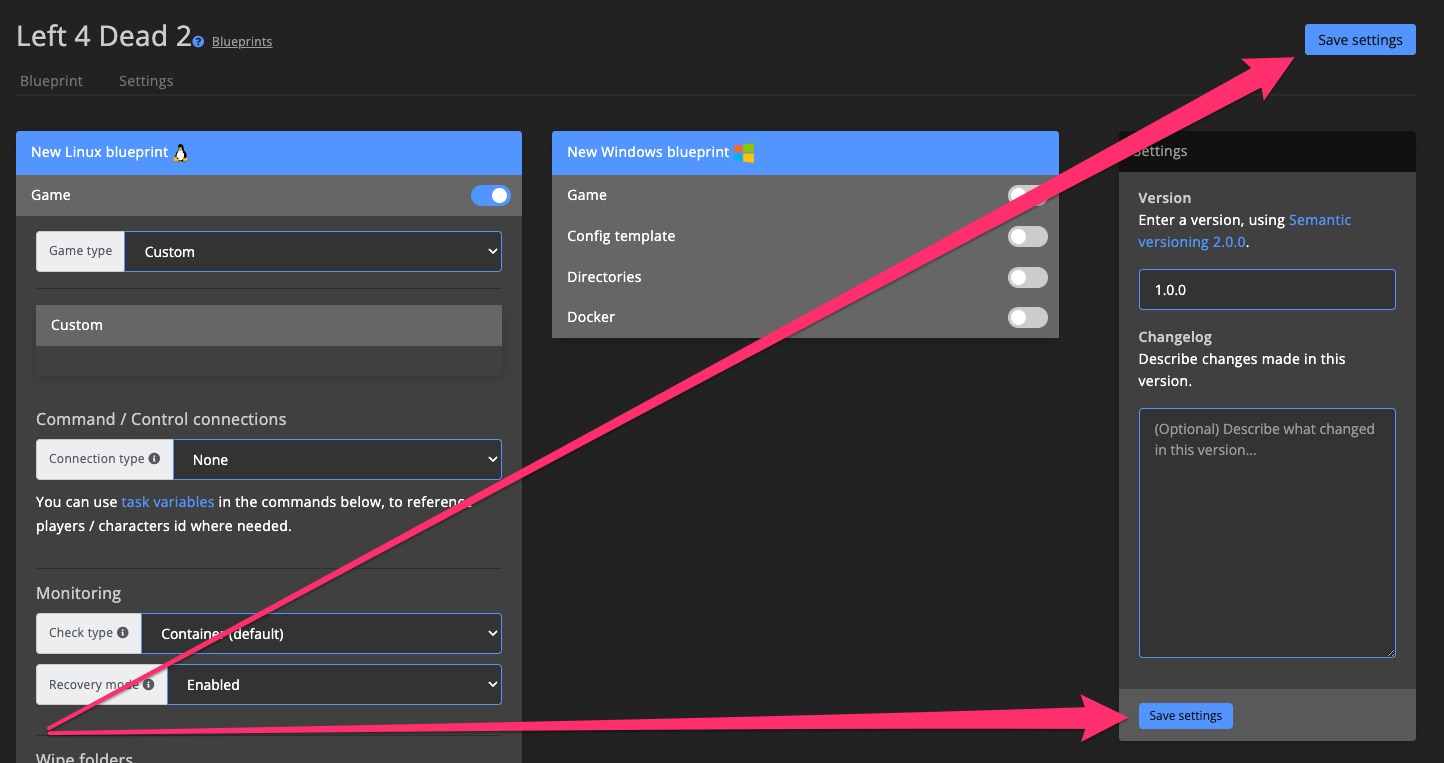The image size is (1444, 763).
Task: Switch to the Settings tab
Action: point(146,81)
